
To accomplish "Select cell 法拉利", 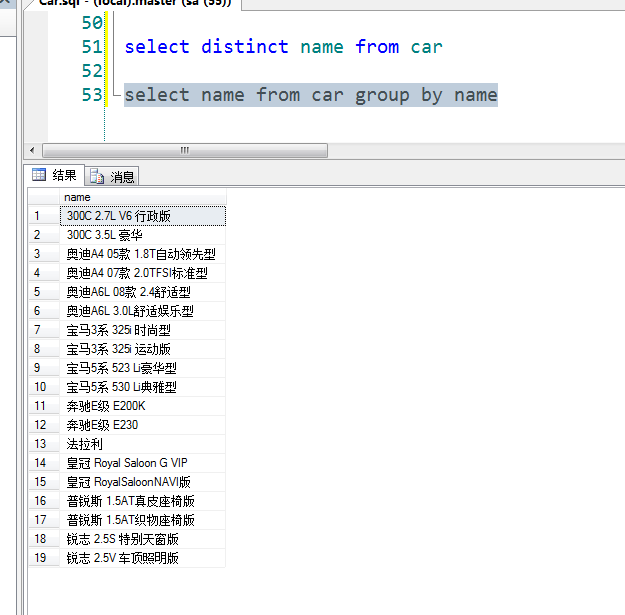I will click(x=143, y=444).
